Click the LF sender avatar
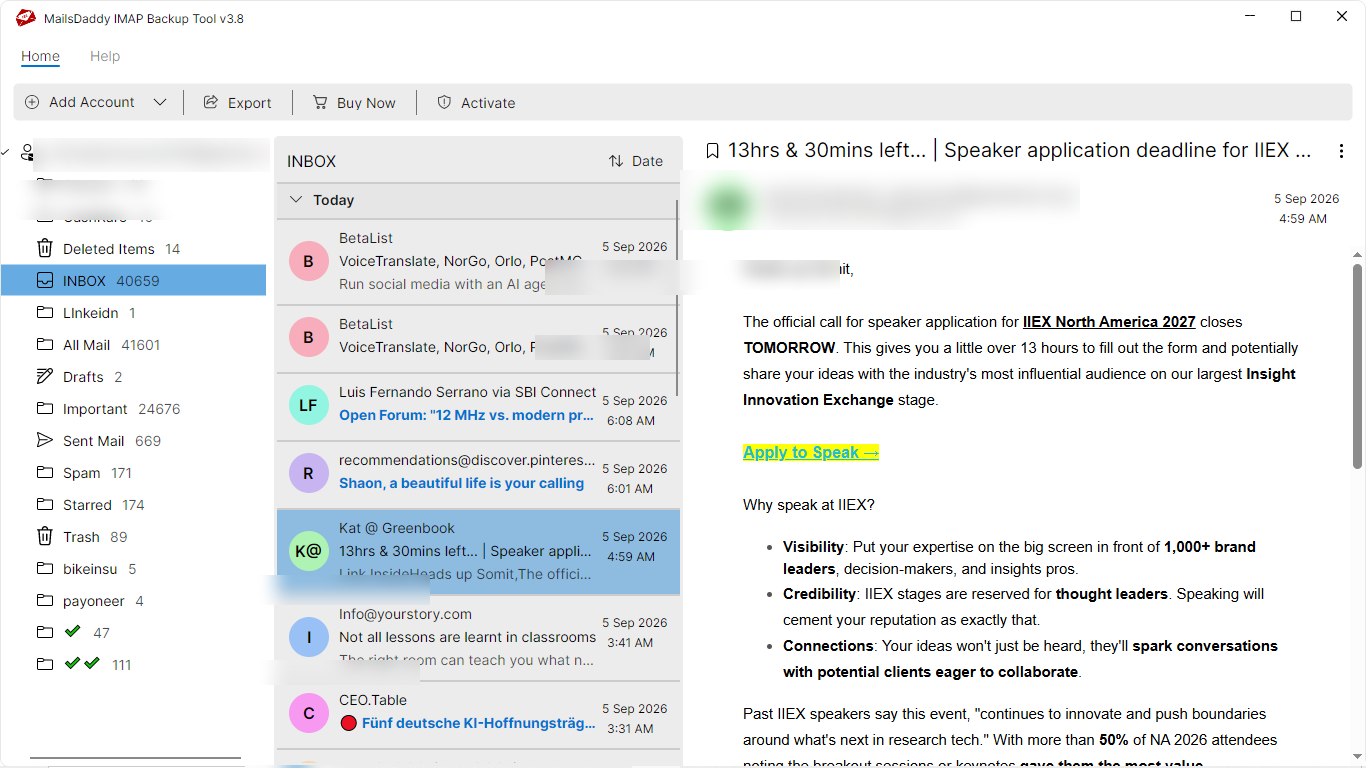Screen dimensions: 1366x768 coord(308,405)
